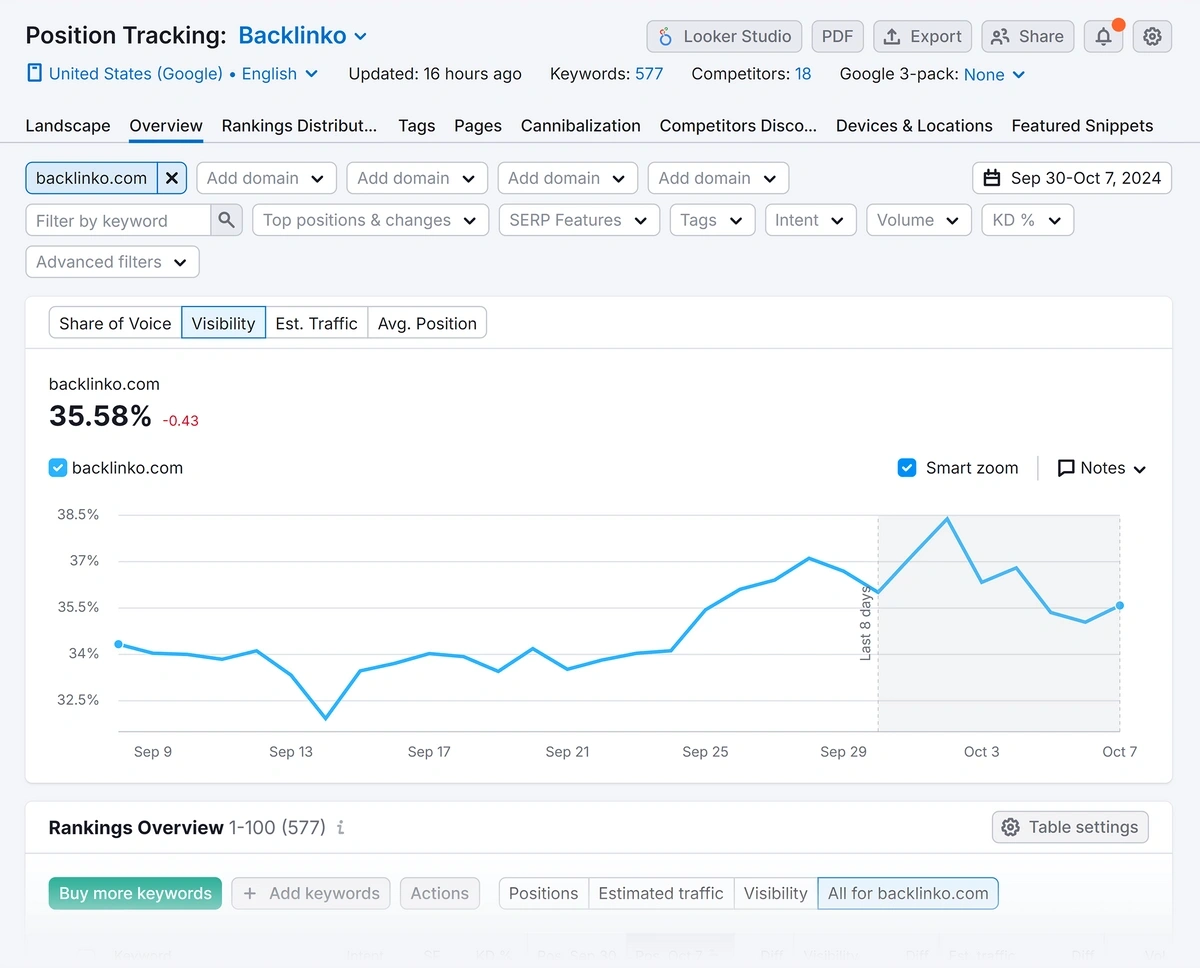This screenshot has width=1200, height=968.
Task: Open the Rankings Distribution tab
Action: tap(299, 126)
